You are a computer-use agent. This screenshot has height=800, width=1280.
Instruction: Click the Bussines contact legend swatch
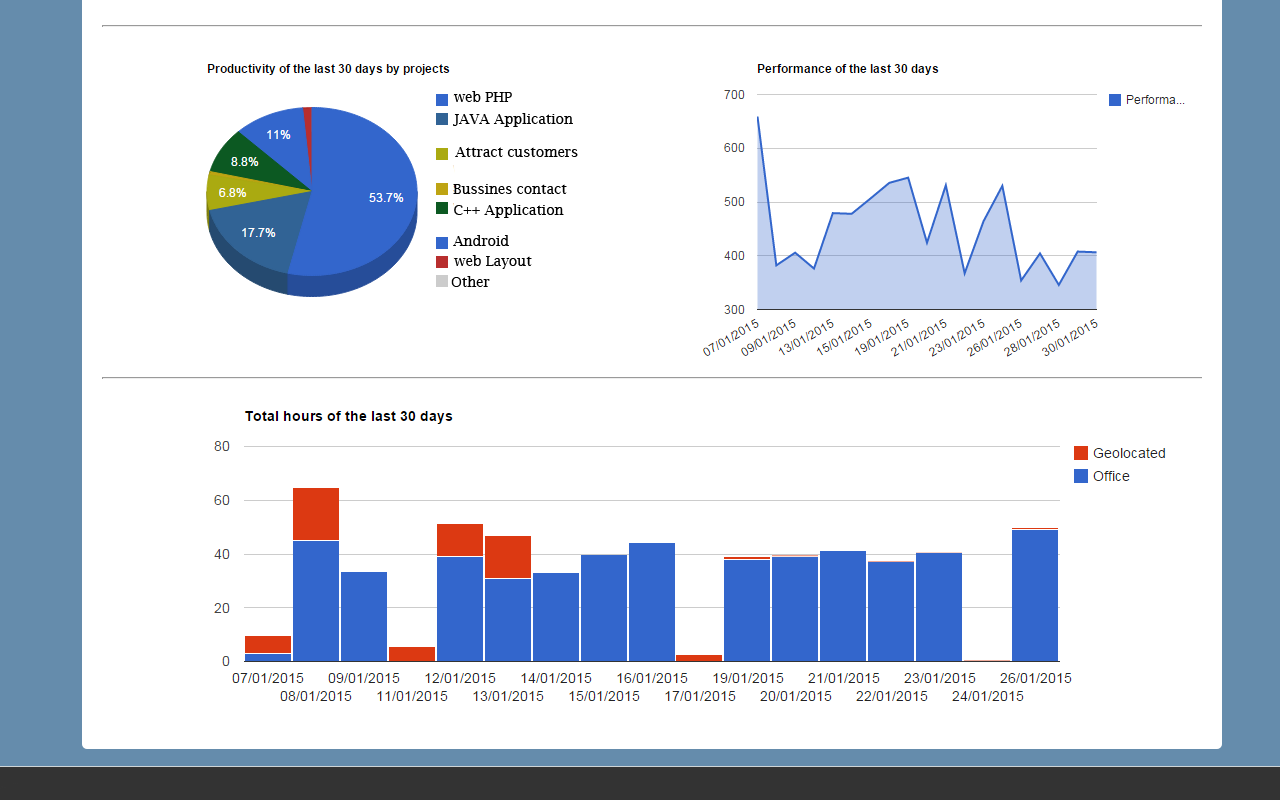tap(442, 189)
